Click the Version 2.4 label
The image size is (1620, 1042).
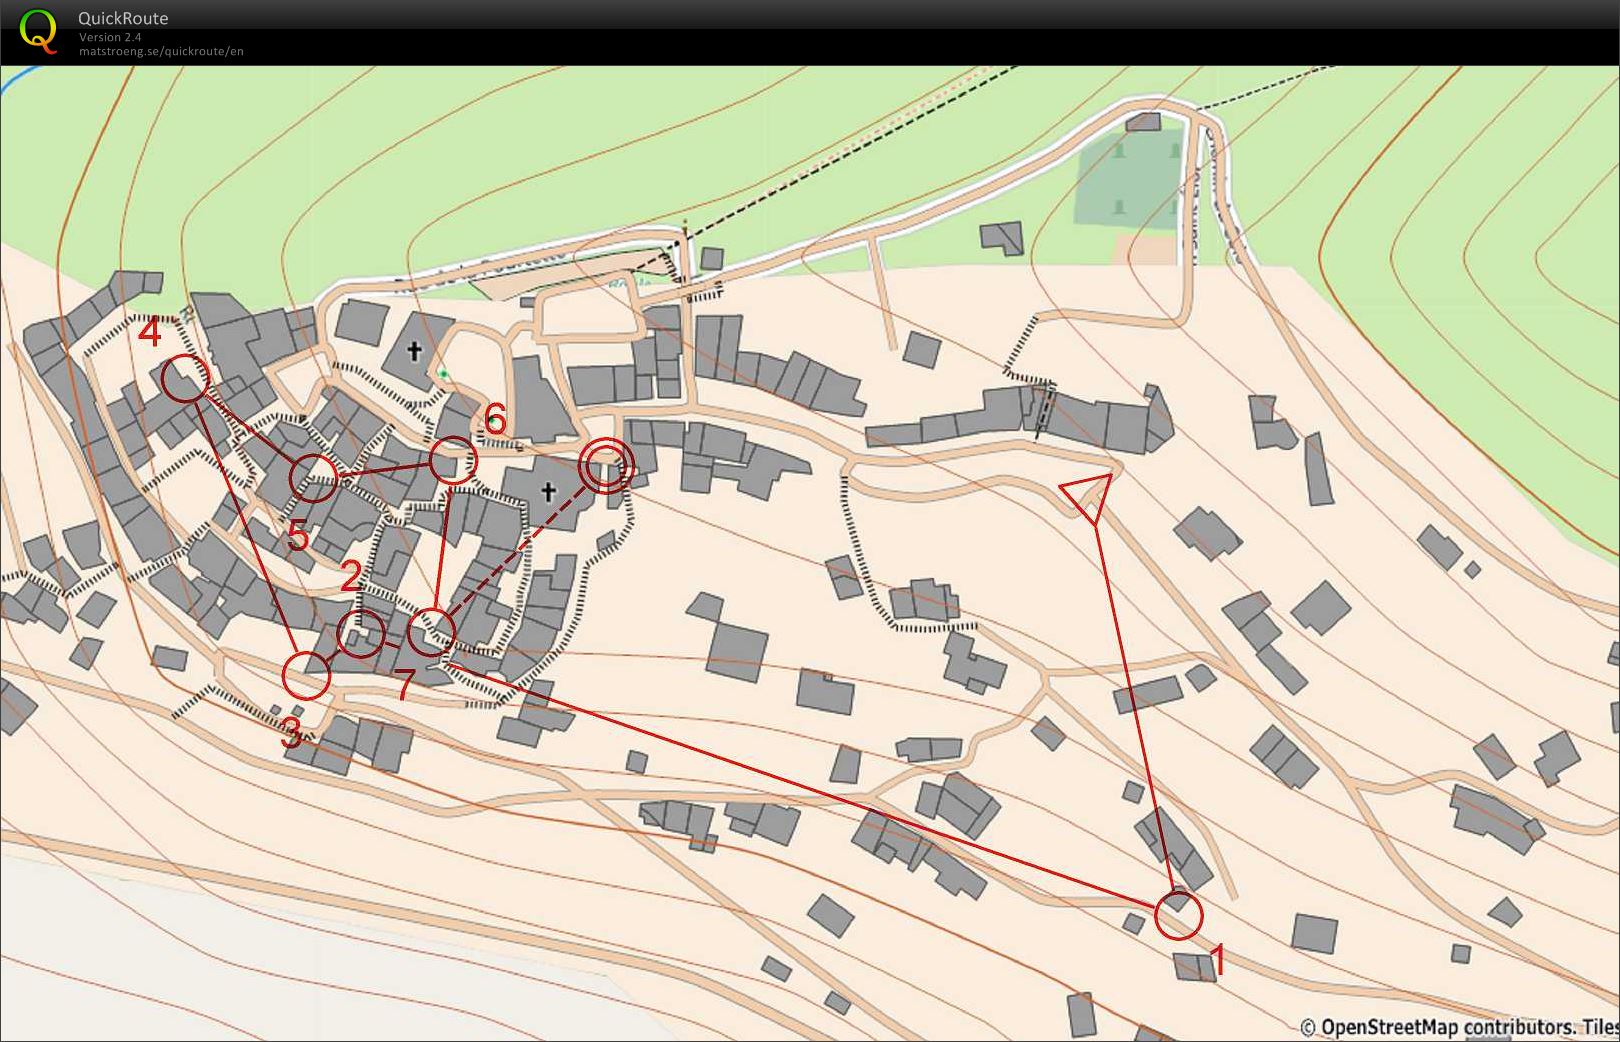(110, 37)
